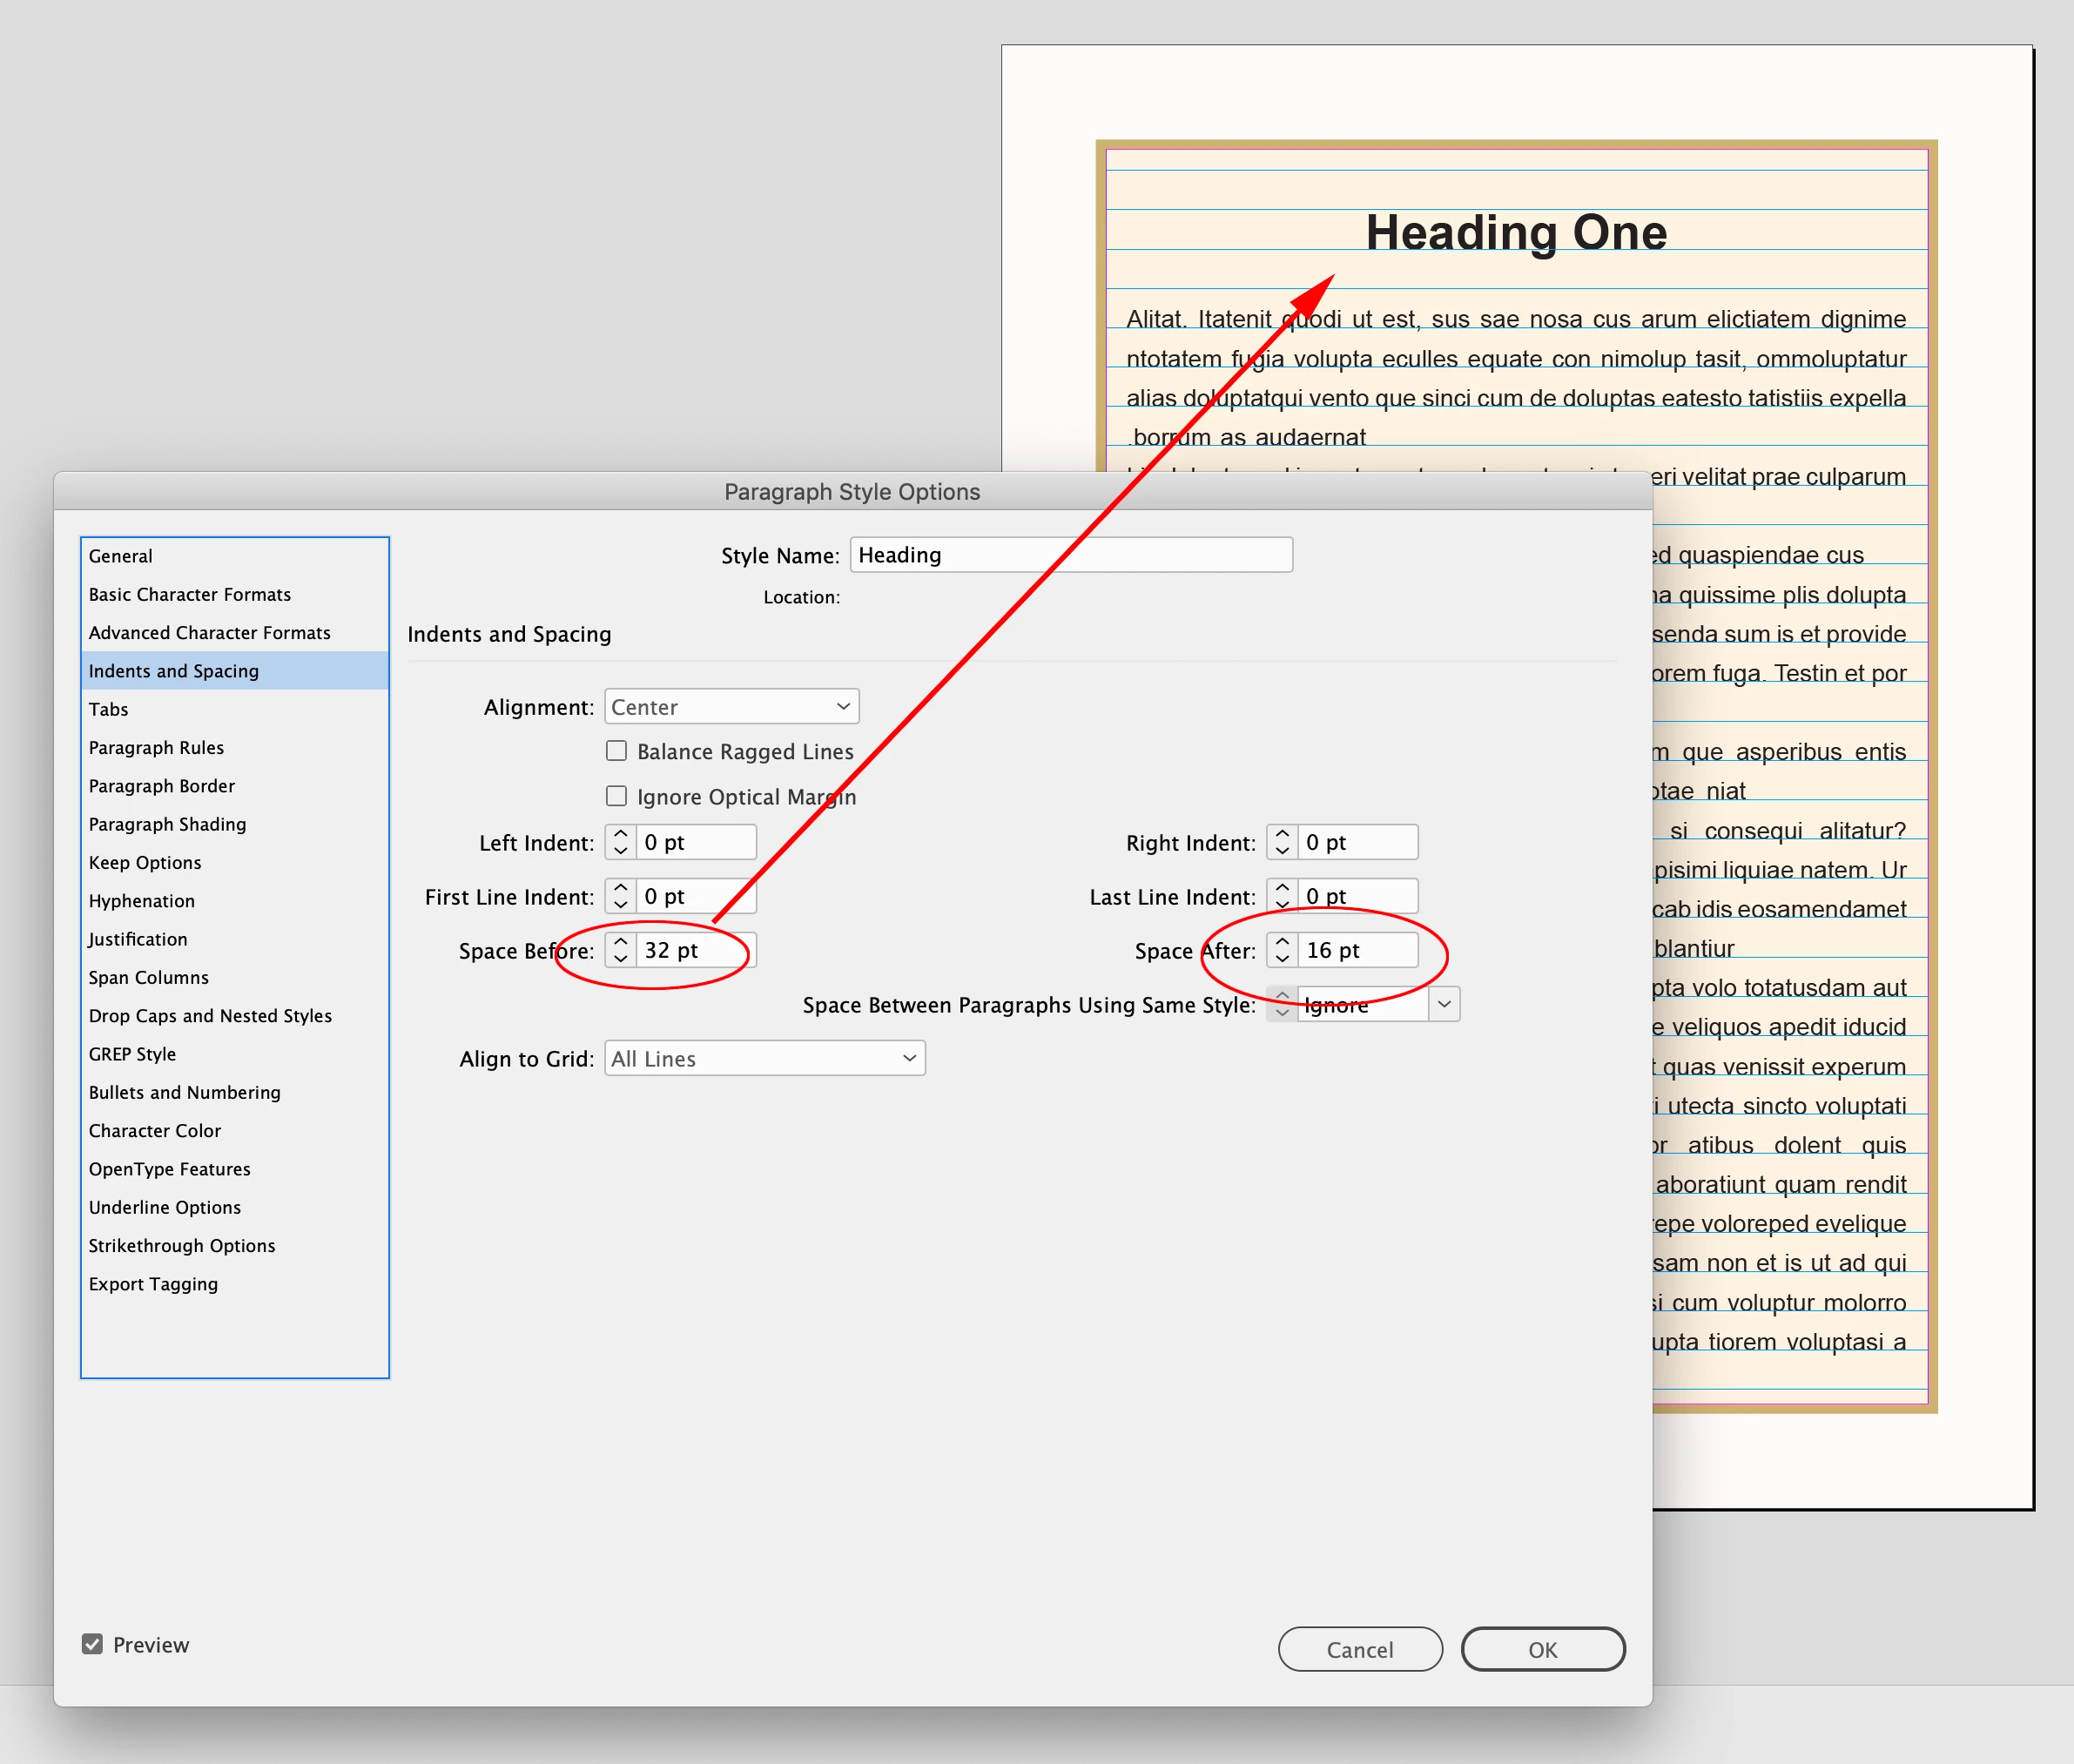The image size is (2074, 1764).
Task: Cancel the Paragraph Style Options dialog
Action: [1359, 1649]
